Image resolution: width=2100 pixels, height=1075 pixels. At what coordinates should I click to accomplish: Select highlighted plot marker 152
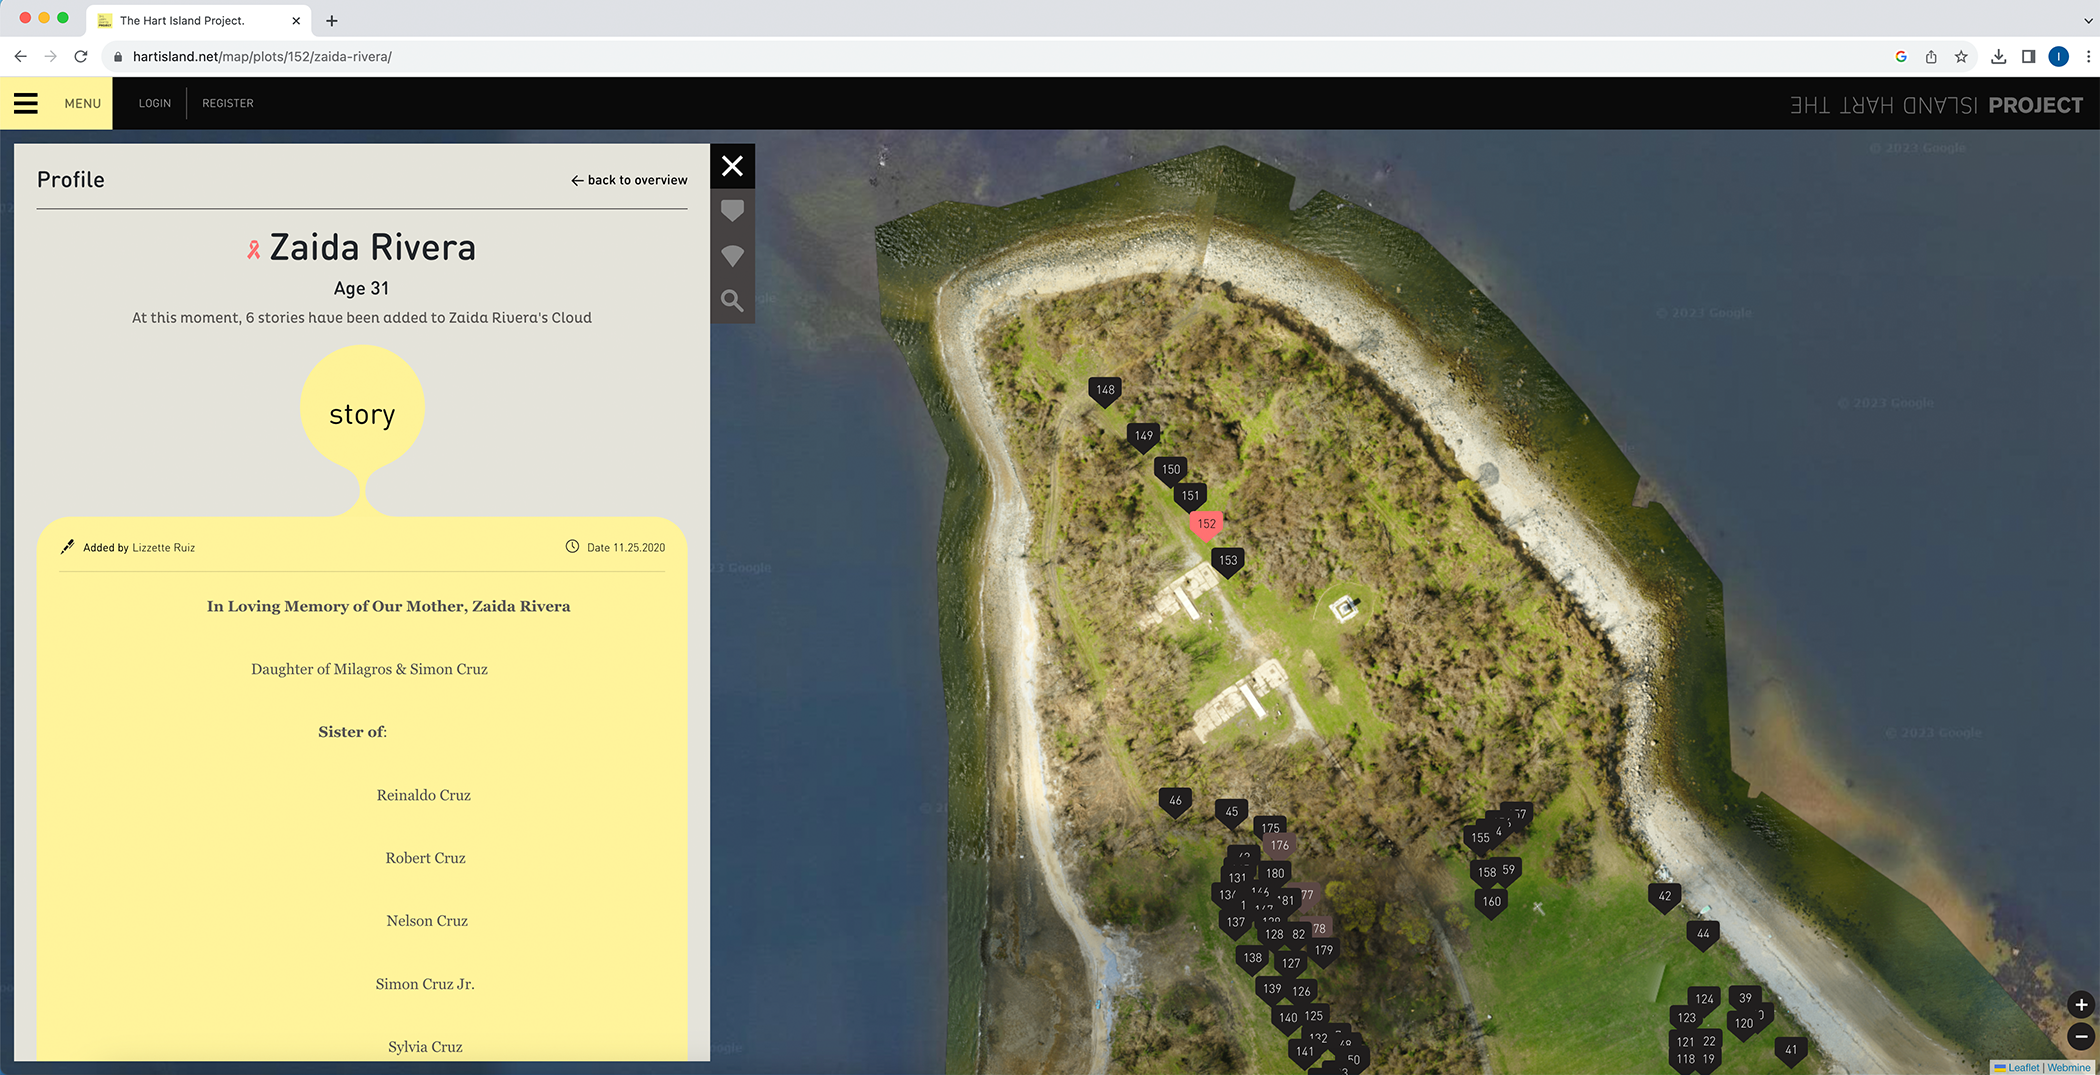[x=1206, y=524]
